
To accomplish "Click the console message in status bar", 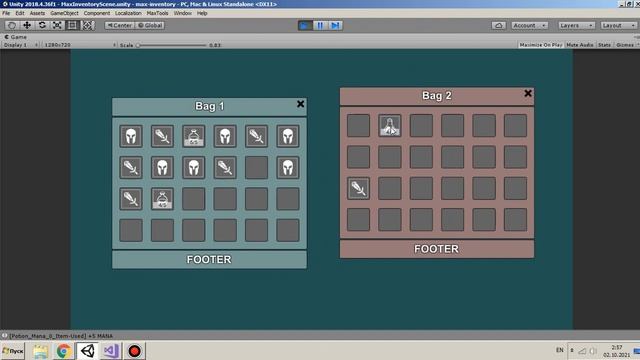I will 61,336.
